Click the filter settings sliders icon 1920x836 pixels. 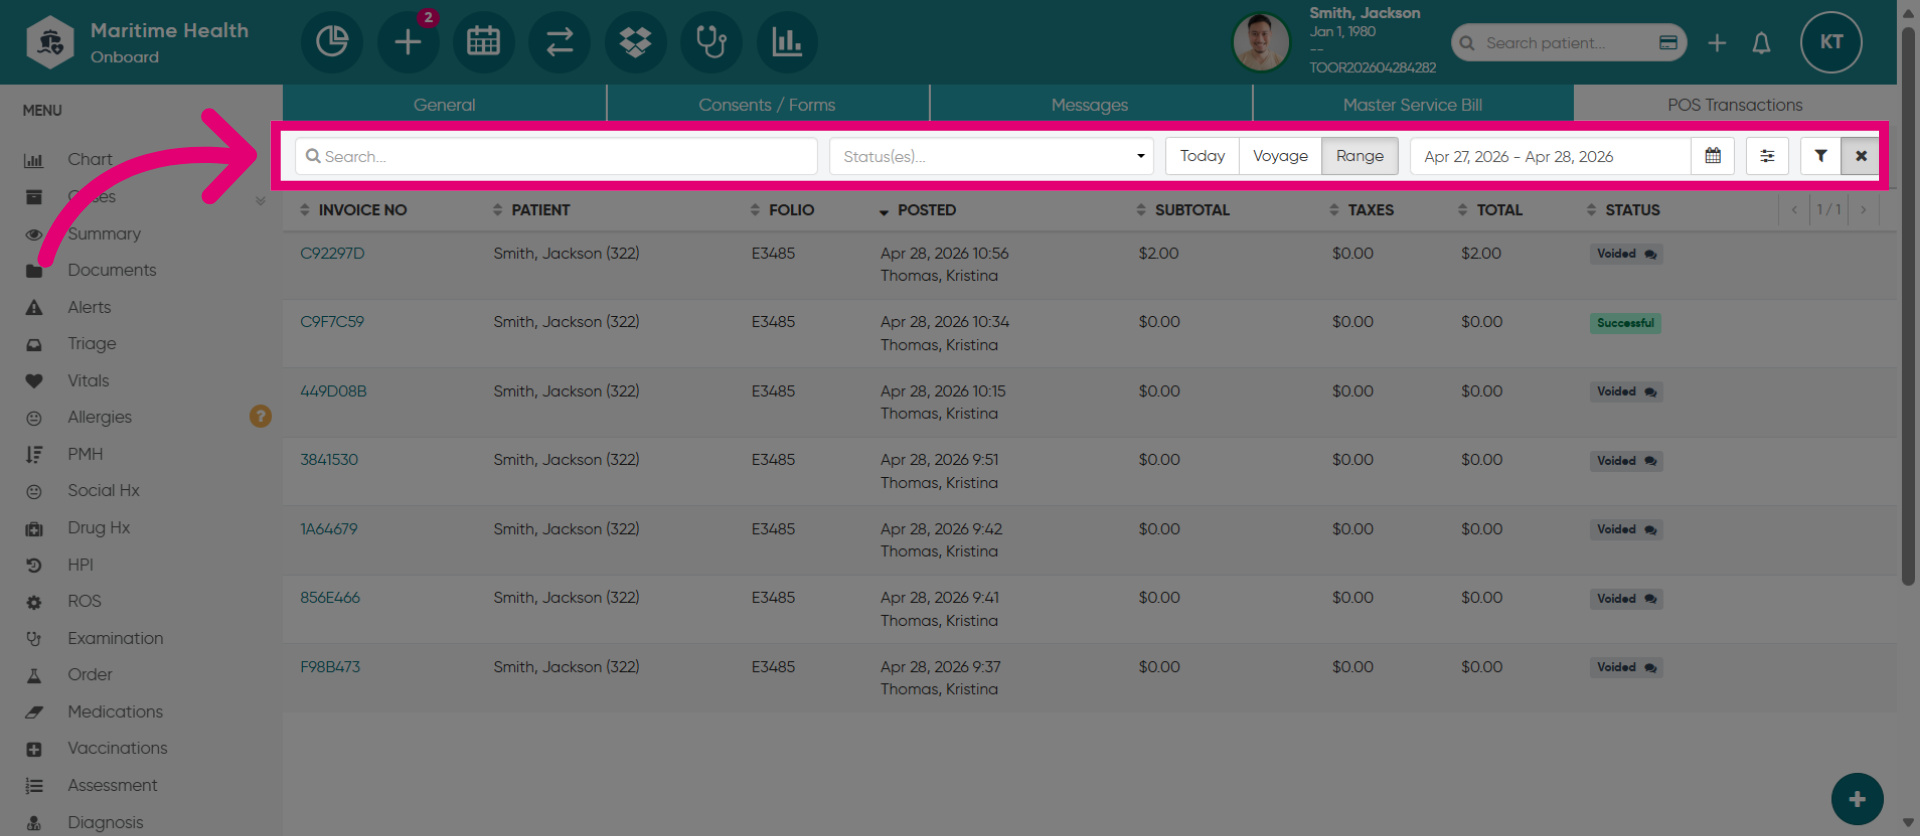point(1767,156)
